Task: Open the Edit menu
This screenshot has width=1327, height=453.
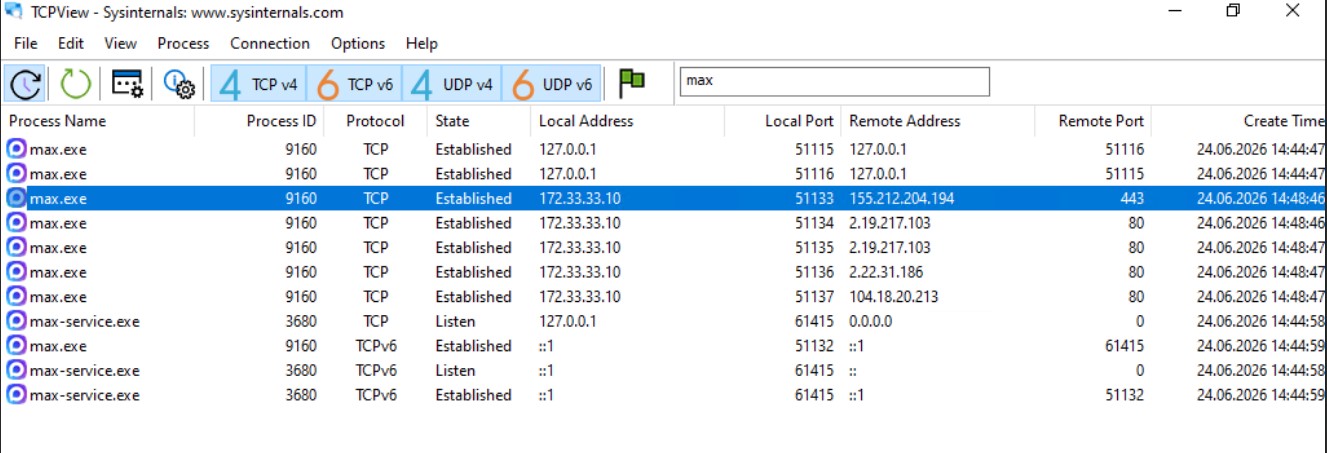Action: coord(71,43)
